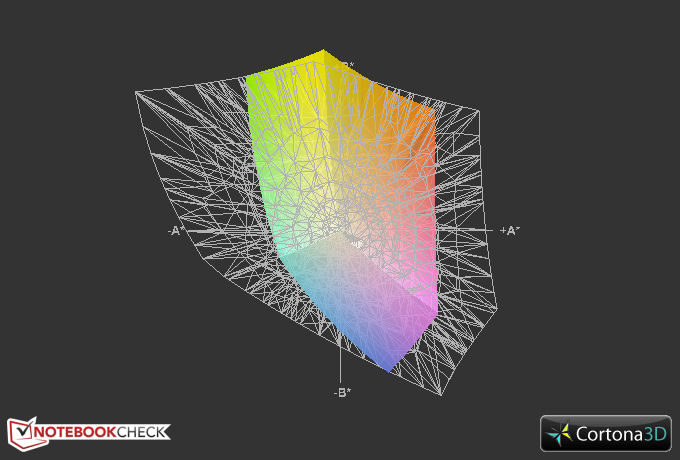The image size is (680, 460).
Task: Click the -B* axis label
Action: [342, 392]
